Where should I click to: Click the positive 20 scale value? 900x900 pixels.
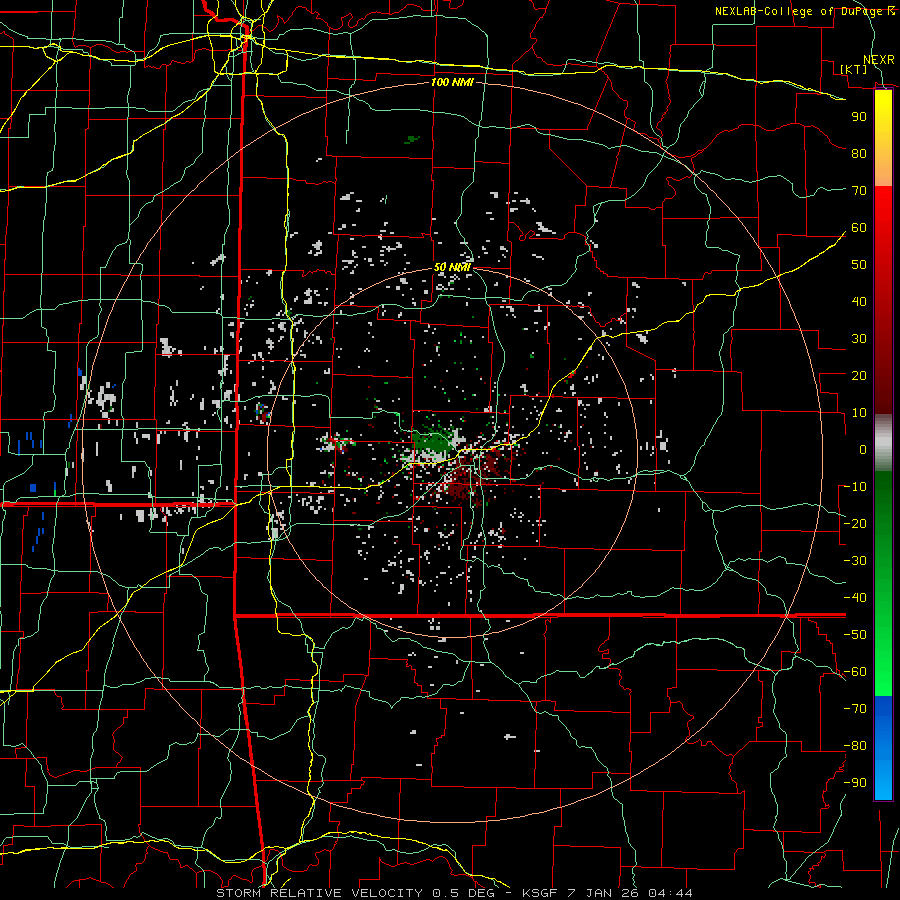click(x=859, y=375)
